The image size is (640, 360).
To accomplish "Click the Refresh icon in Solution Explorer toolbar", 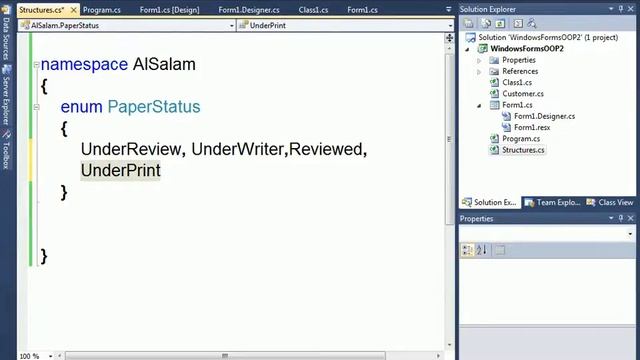I will tap(500, 24).
